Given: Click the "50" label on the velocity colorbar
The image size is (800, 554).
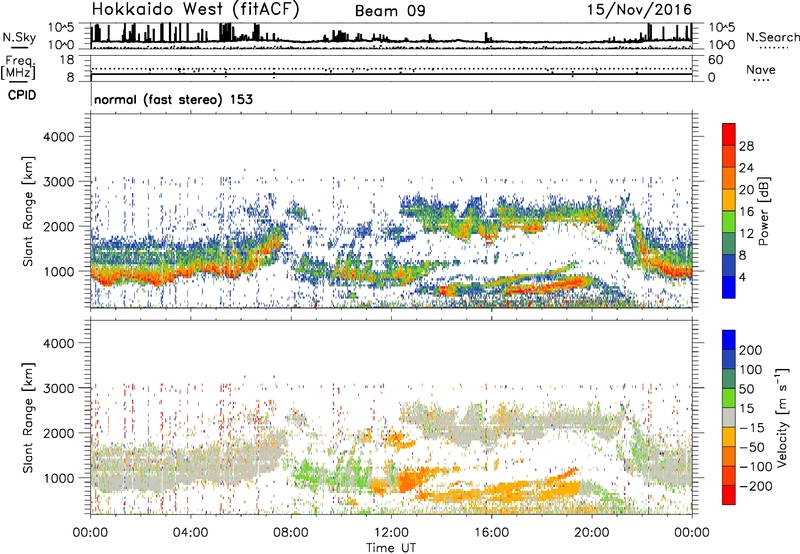Looking at the screenshot, I should [747, 389].
